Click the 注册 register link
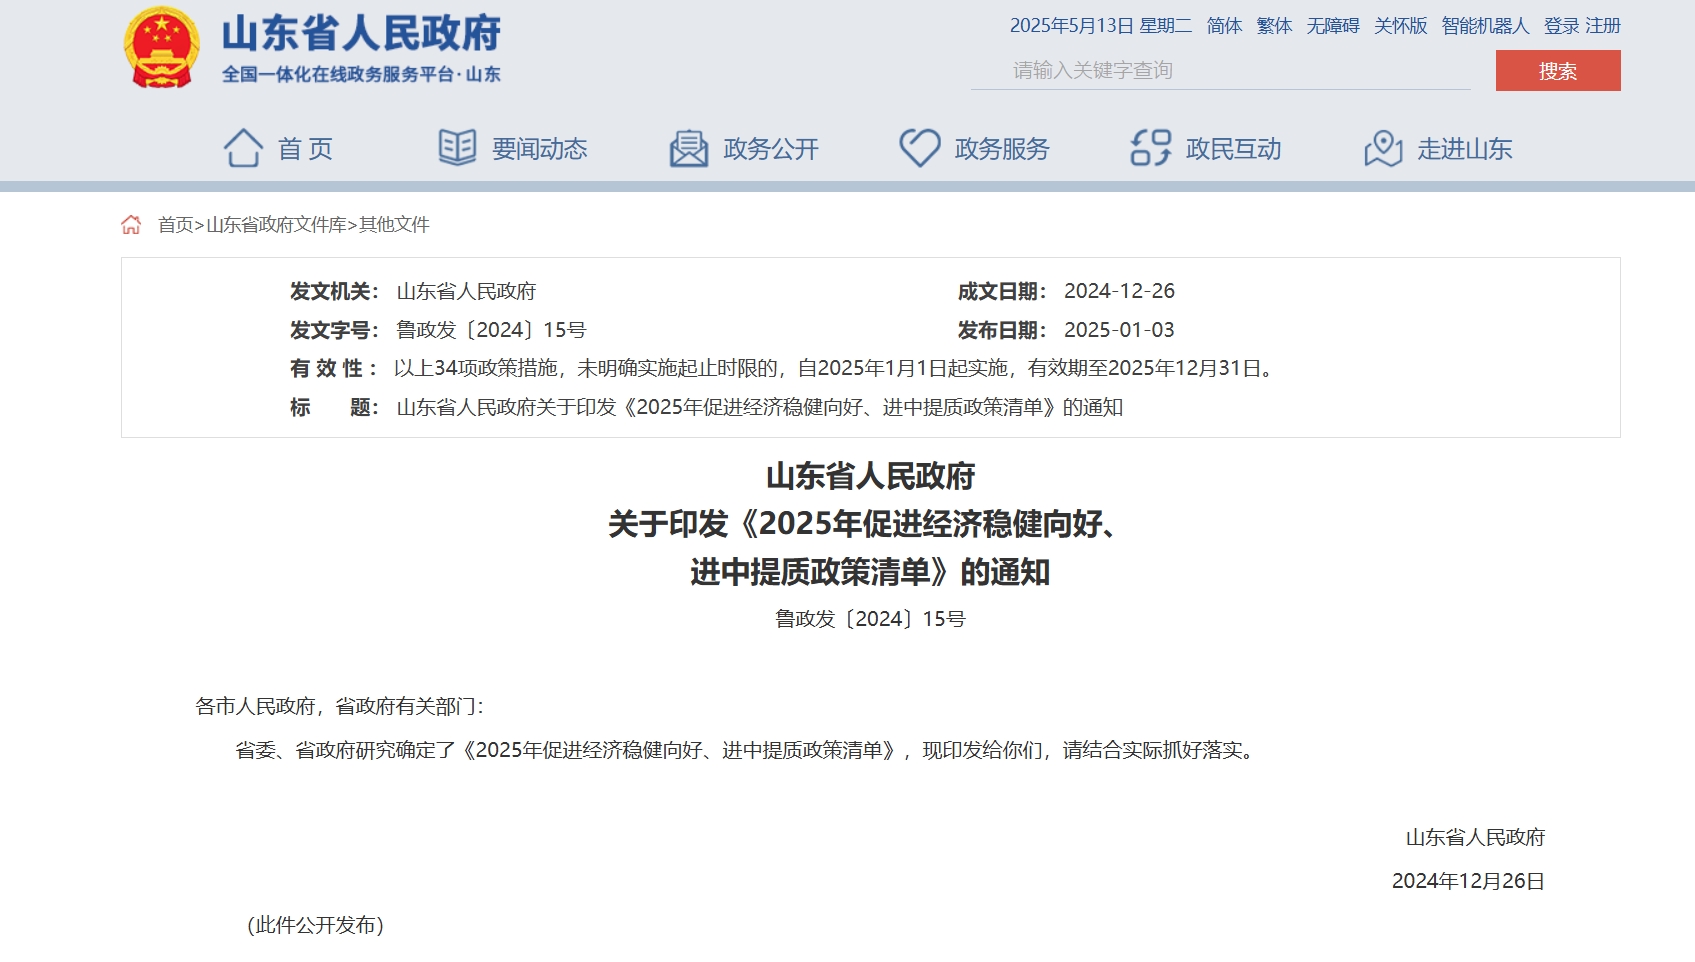The image size is (1695, 962). [x=1603, y=26]
